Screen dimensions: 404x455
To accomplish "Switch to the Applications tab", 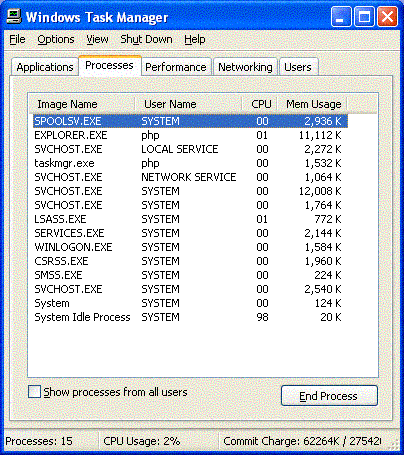I will (45, 67).
